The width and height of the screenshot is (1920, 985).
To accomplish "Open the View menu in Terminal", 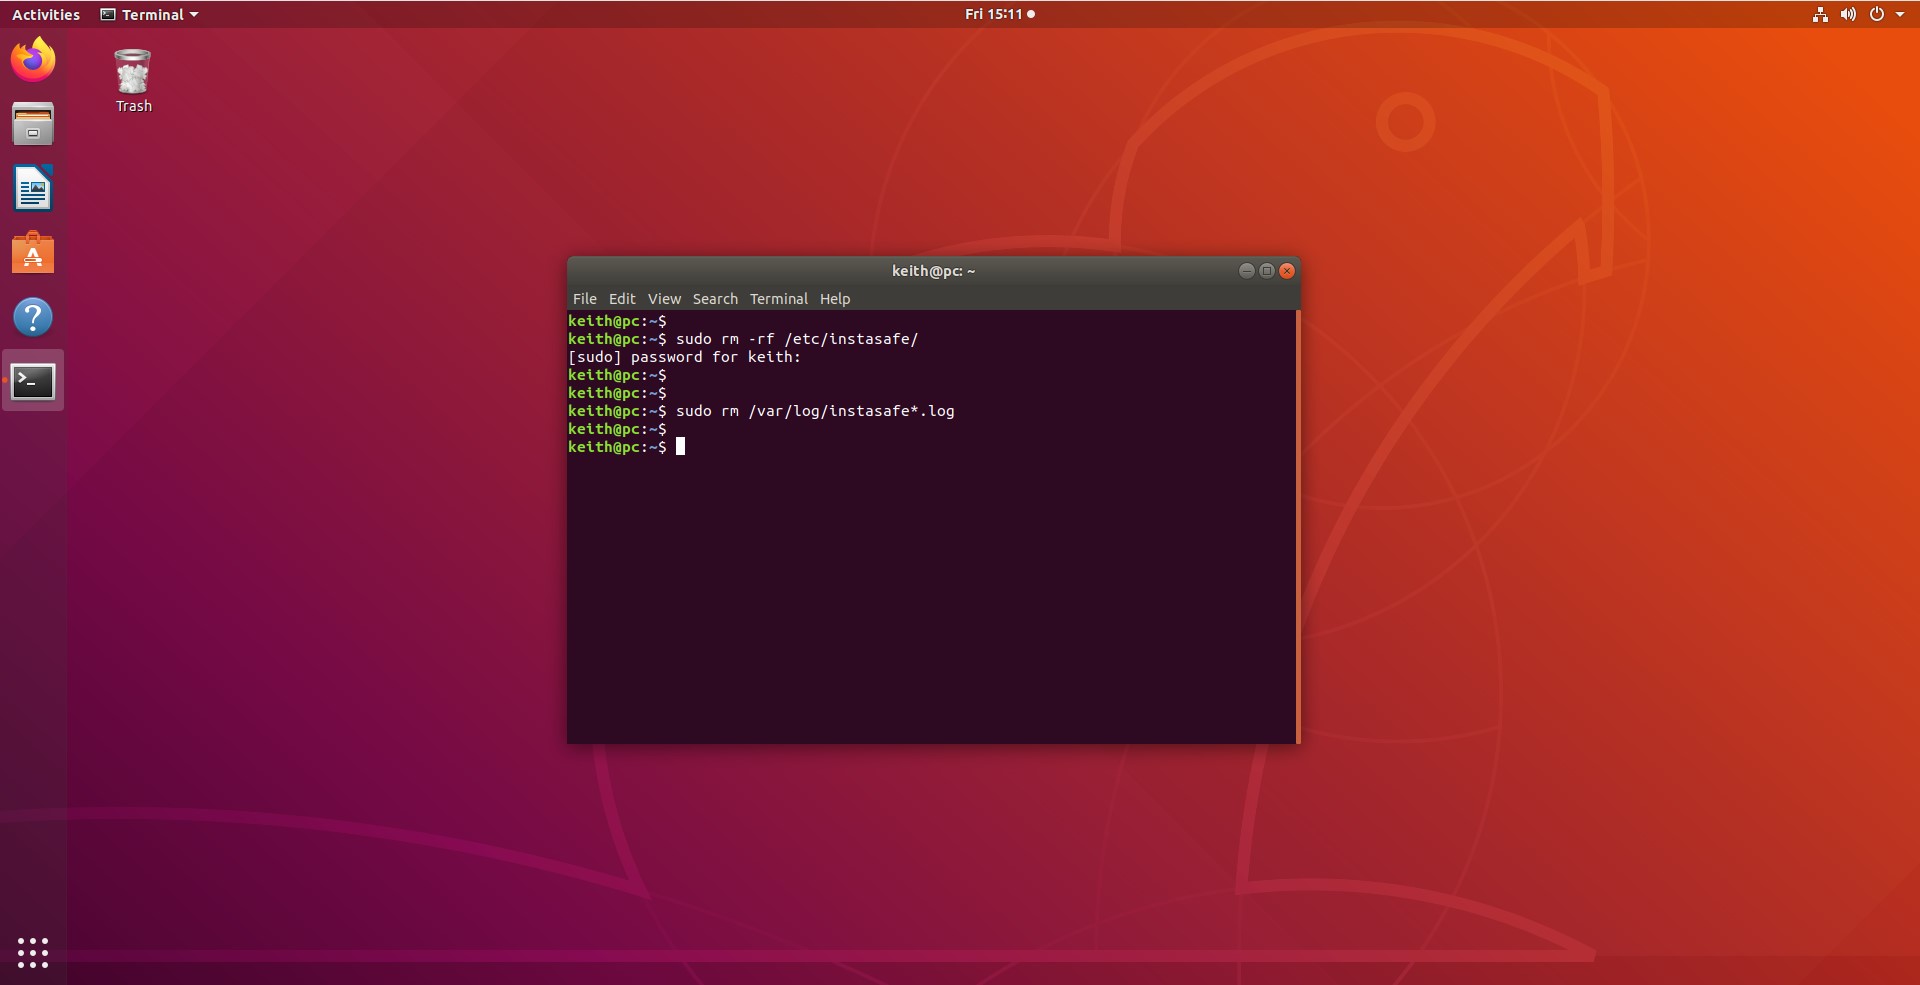I will 664,299.
